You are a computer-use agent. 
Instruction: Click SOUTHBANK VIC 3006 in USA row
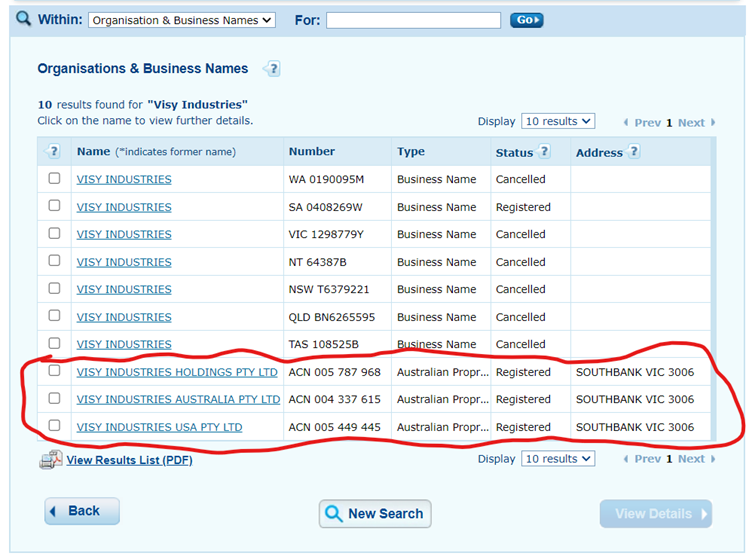click(635, 427)
